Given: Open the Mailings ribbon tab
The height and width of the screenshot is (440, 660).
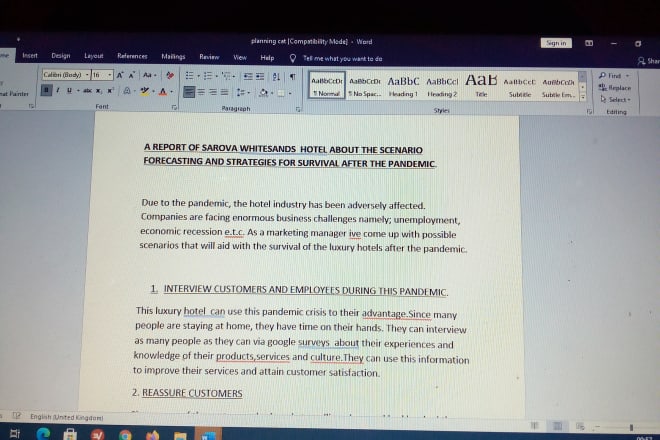Looking at the screenshot, I should click(x=173, y=56).
